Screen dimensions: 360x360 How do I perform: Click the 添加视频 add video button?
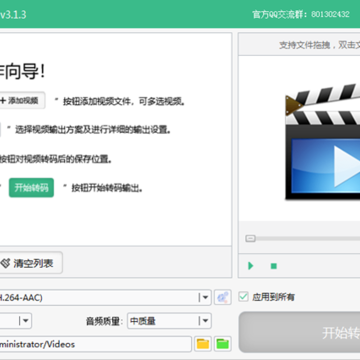(22, 100)
